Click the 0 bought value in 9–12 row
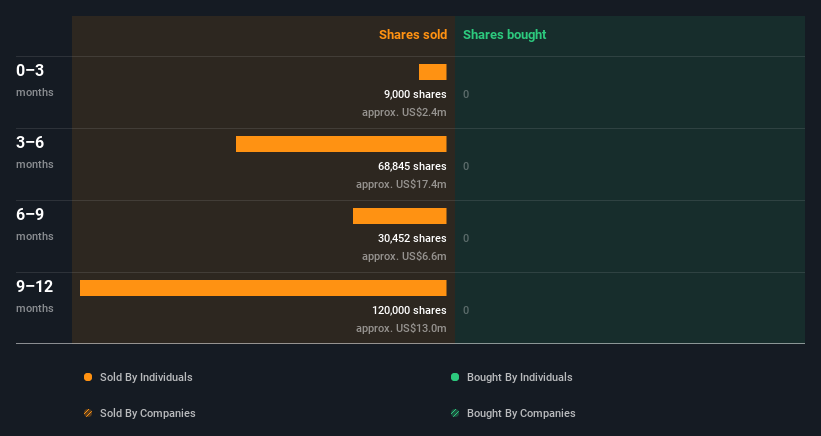The width and height of the screenshot is (821, 436). 466,310
